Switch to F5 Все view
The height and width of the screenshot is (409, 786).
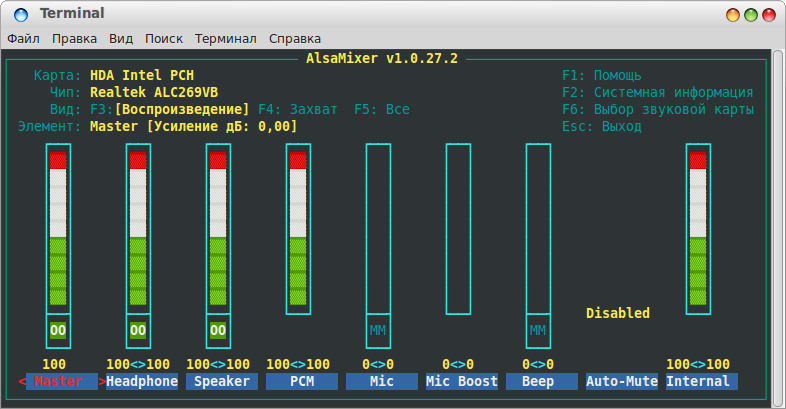(382, 109)
